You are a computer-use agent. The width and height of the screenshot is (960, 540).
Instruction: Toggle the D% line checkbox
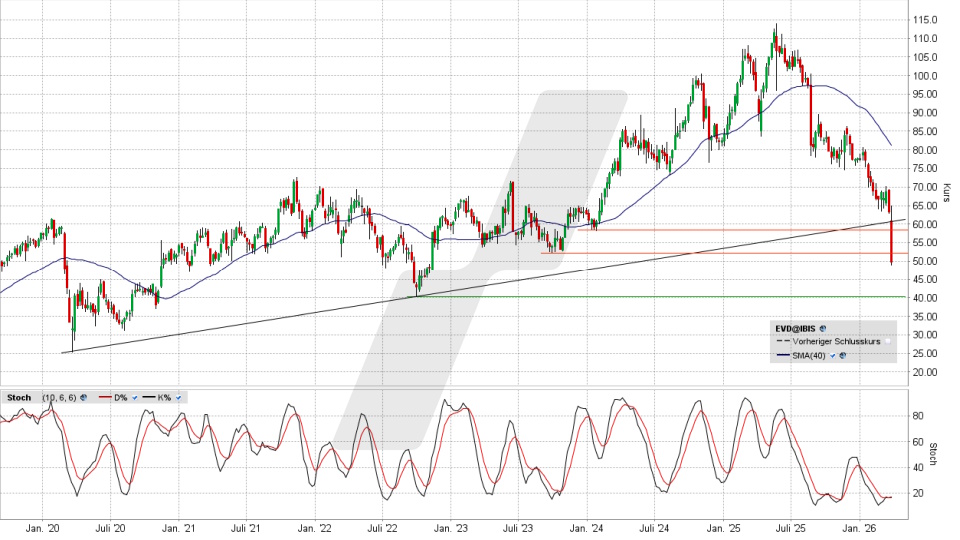(x=133, y=398)
